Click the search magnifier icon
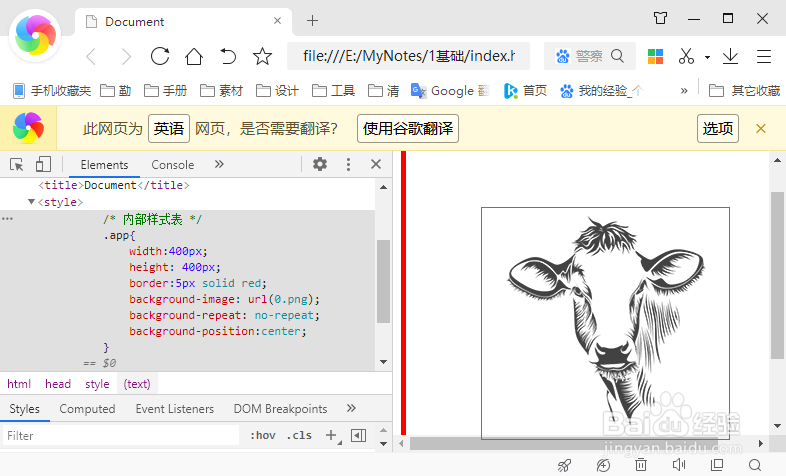The image size is (786, 476). click(618, 56)
